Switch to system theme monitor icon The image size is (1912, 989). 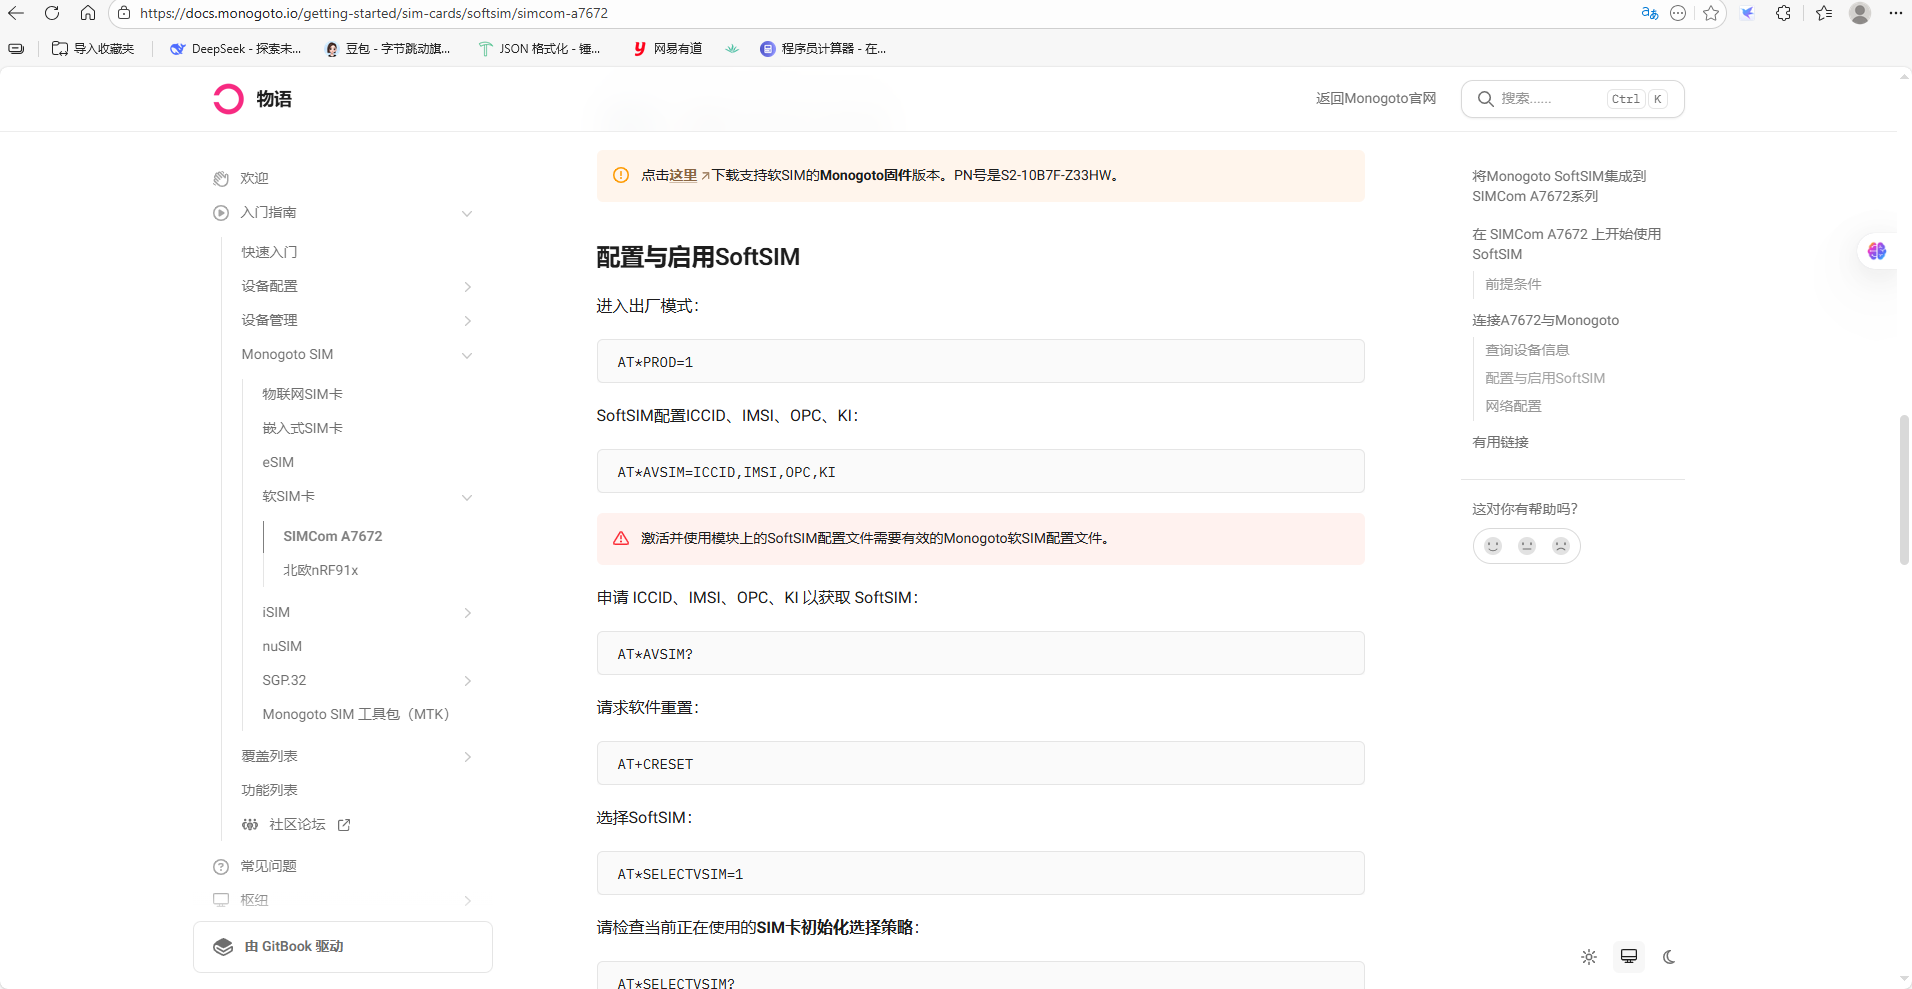tap(1629, 957)
